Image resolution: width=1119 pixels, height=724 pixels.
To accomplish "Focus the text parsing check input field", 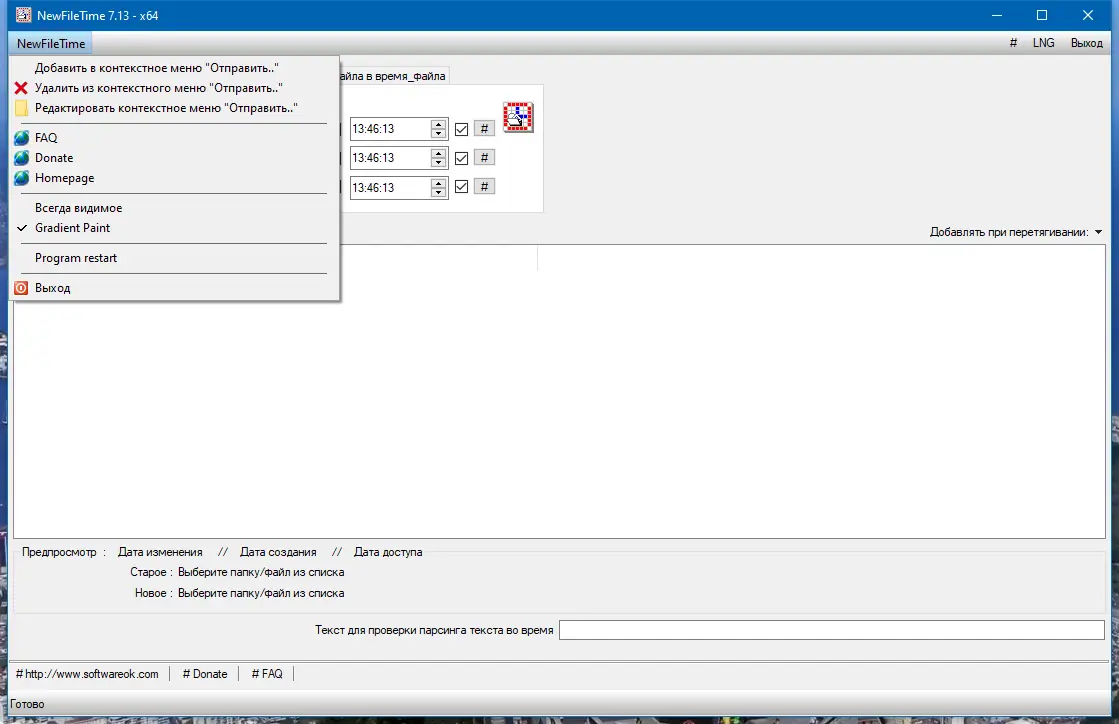I will pyautogui.click(x=831, y=630).
